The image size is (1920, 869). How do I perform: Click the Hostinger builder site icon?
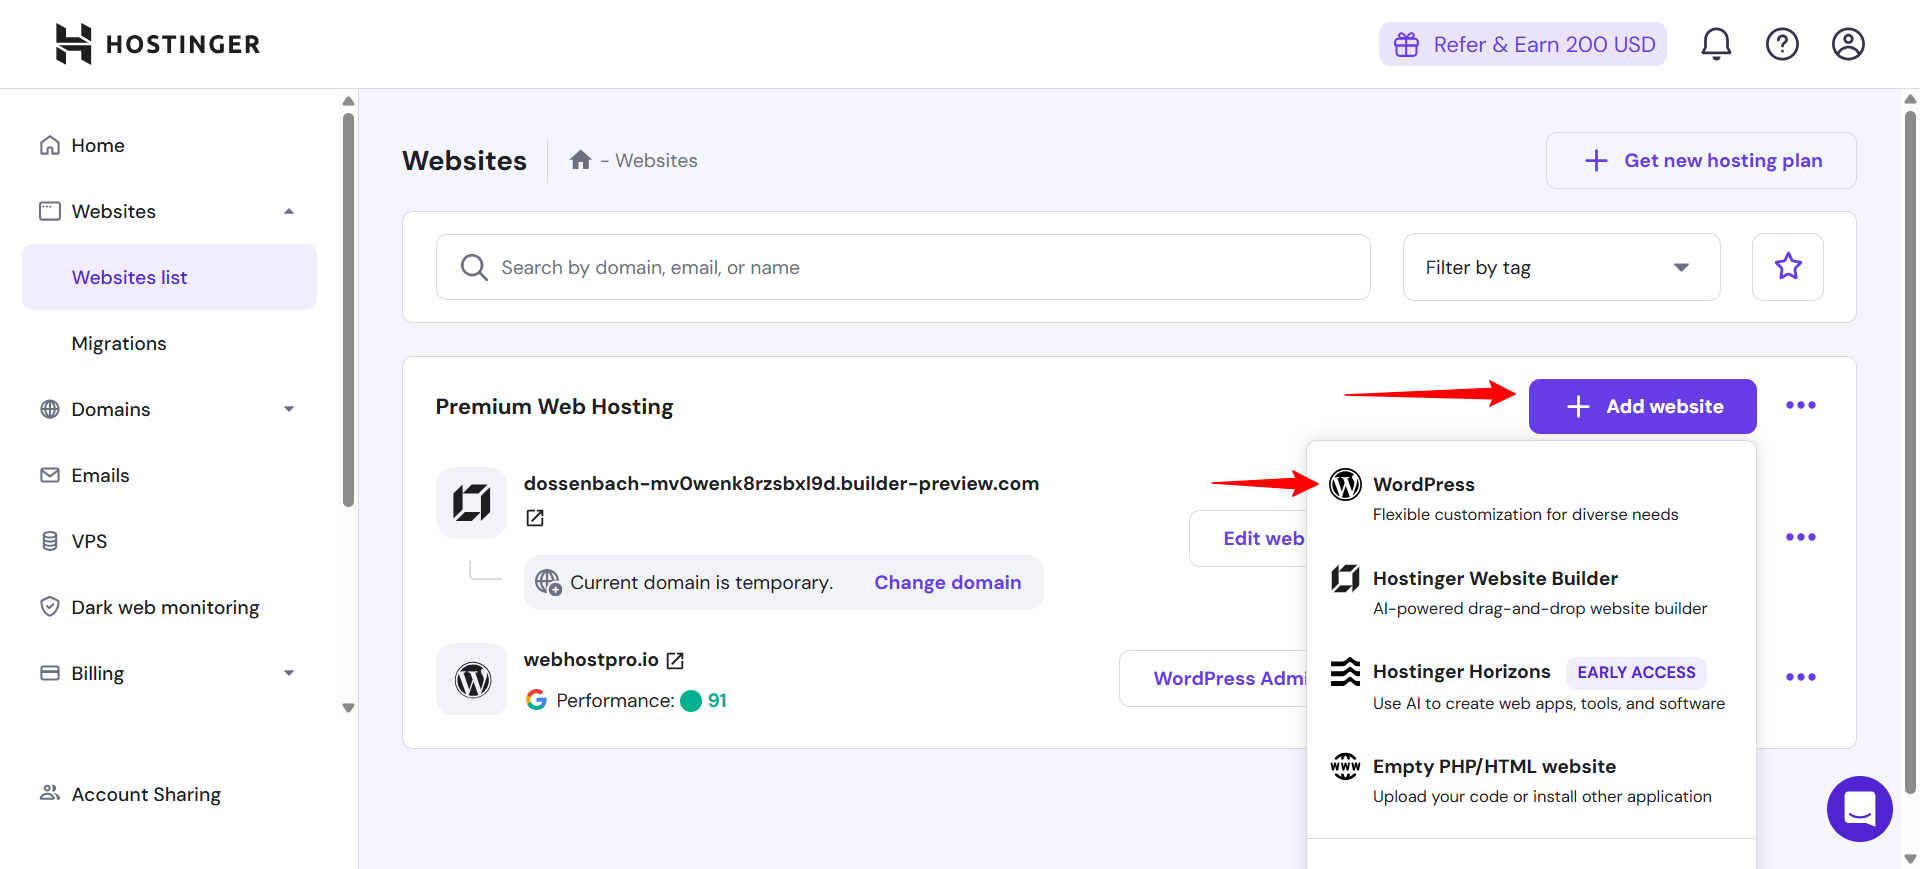(472, 502)
